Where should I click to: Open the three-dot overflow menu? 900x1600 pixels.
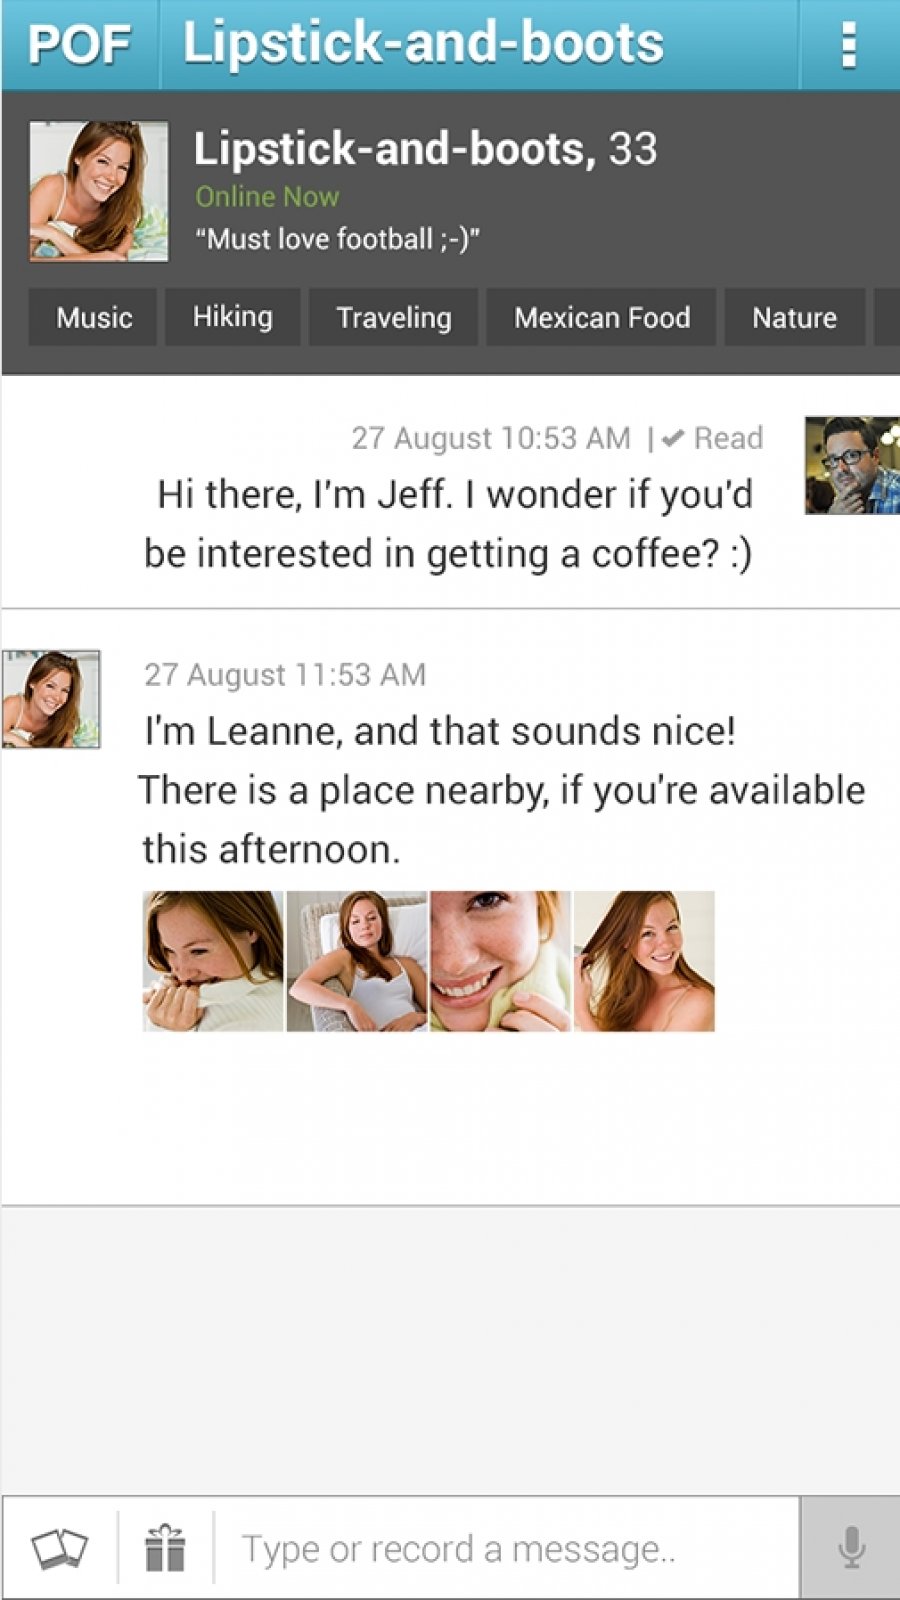(849, 46)
